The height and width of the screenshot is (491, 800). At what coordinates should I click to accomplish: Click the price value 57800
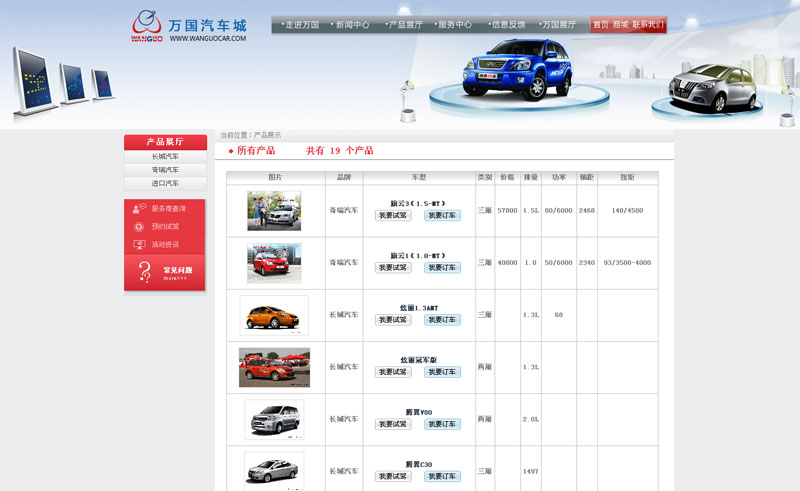pos(507,210)
